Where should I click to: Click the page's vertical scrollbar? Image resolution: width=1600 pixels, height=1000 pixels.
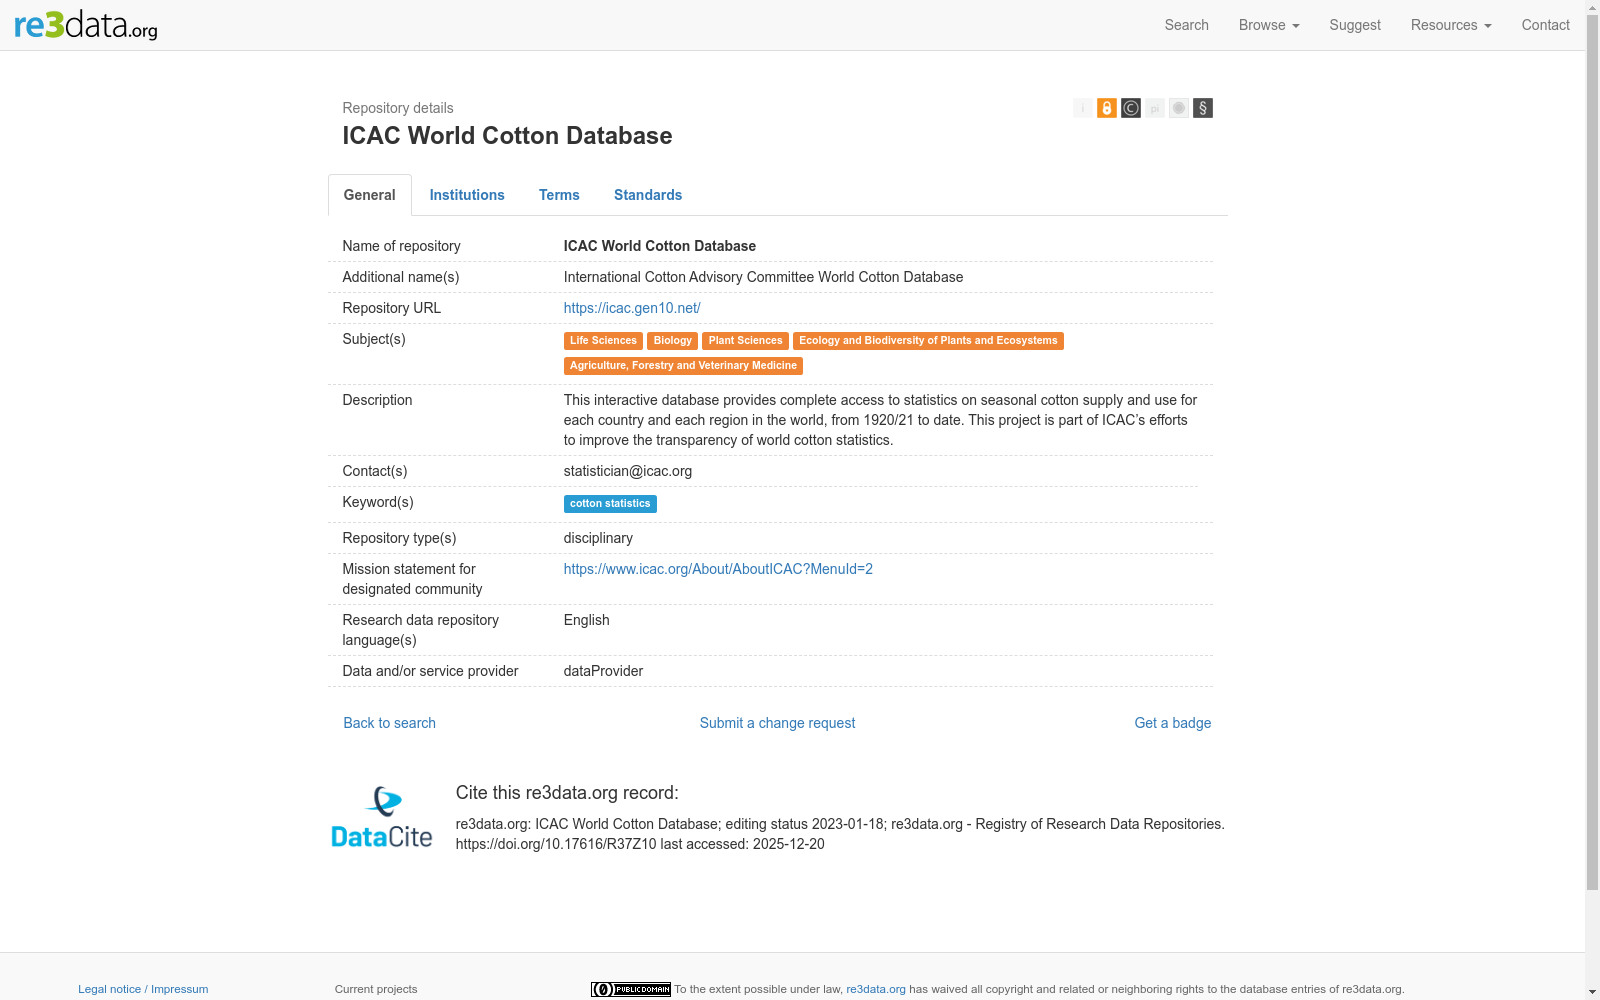1592,450
